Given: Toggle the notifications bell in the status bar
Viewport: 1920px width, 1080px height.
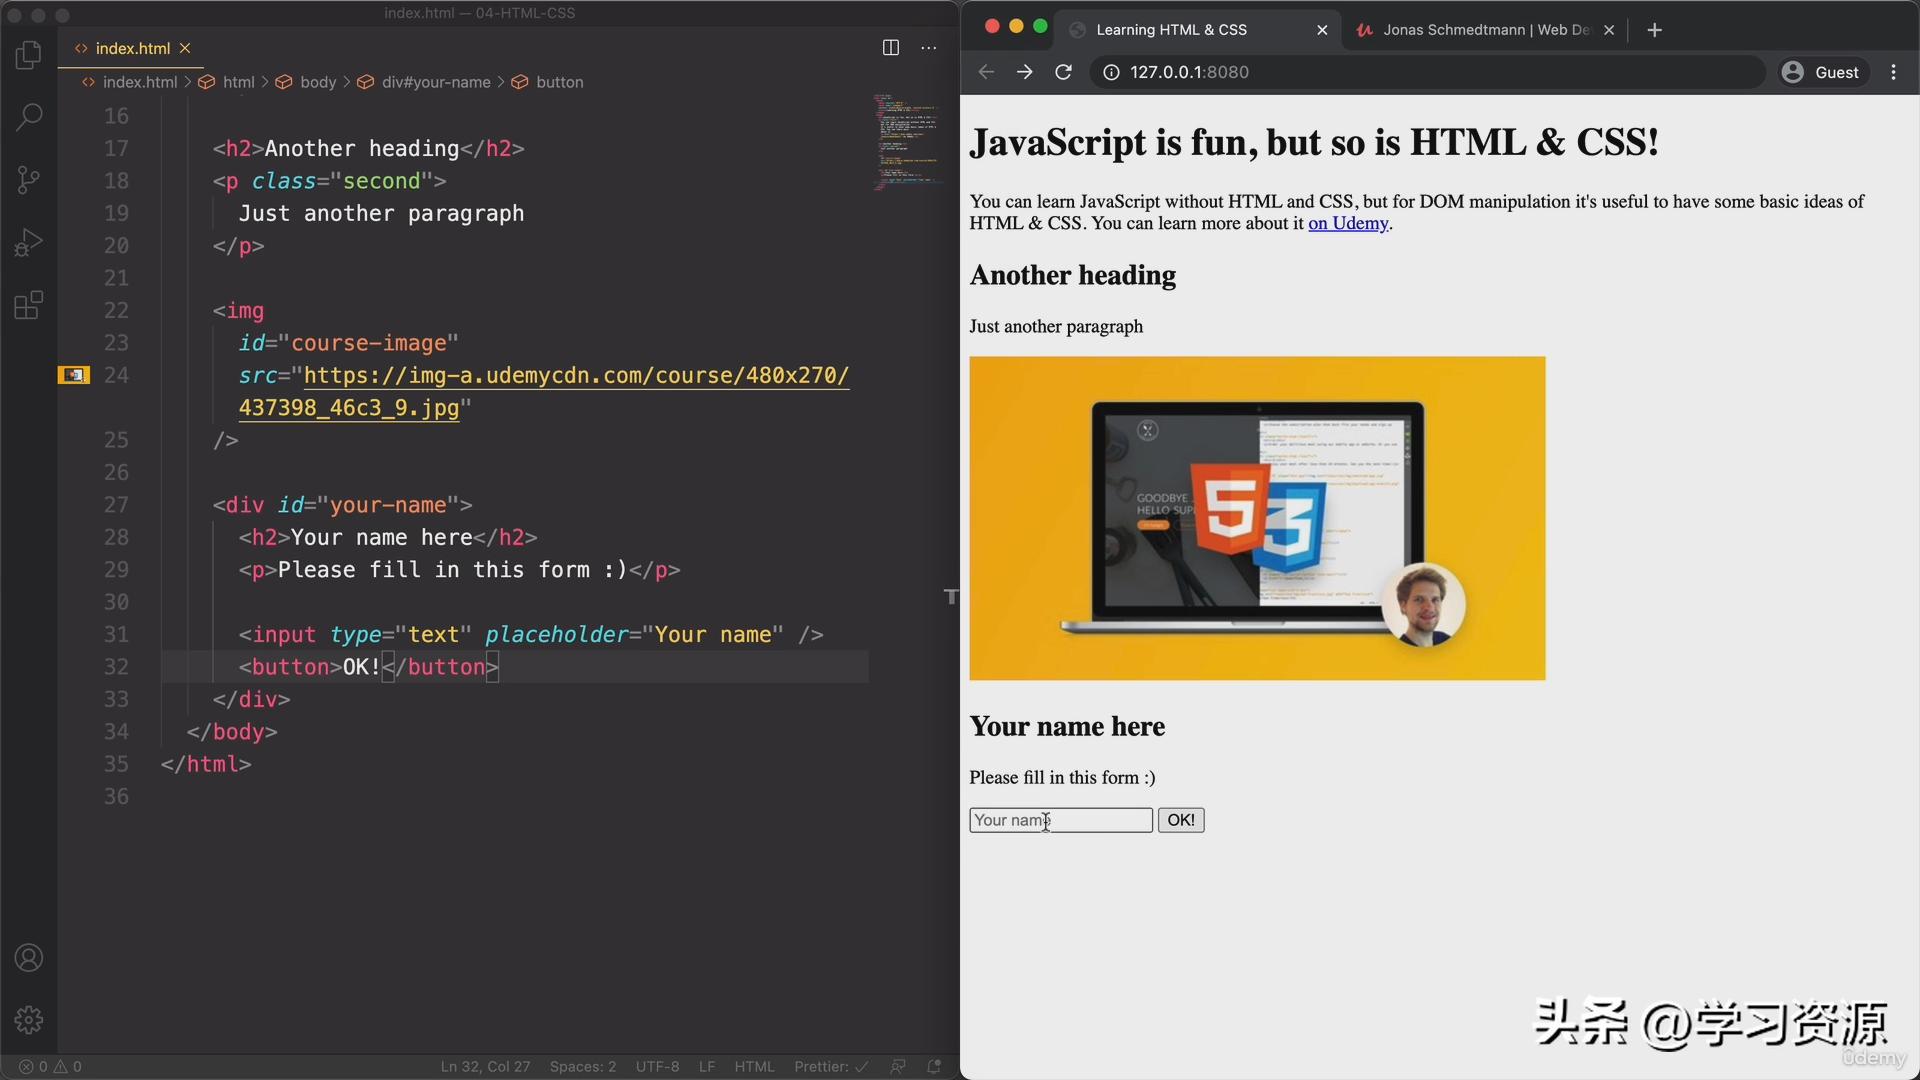Looking at the screenshot, I should [x=933, y=1066].
